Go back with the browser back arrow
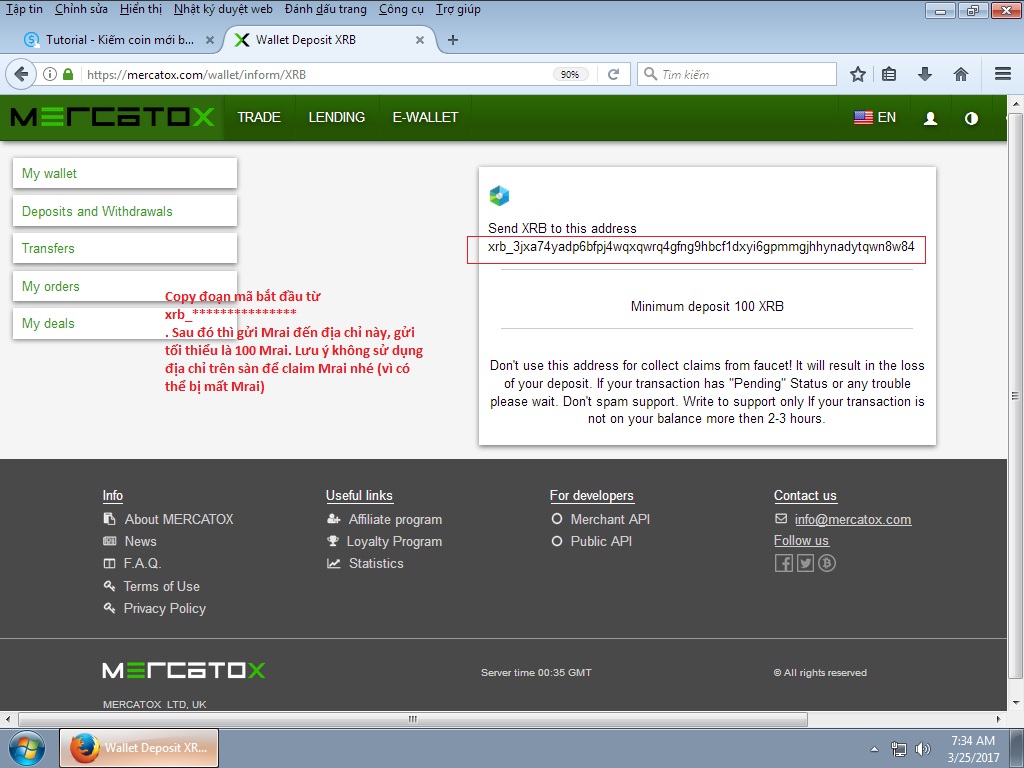 [21, 74]
